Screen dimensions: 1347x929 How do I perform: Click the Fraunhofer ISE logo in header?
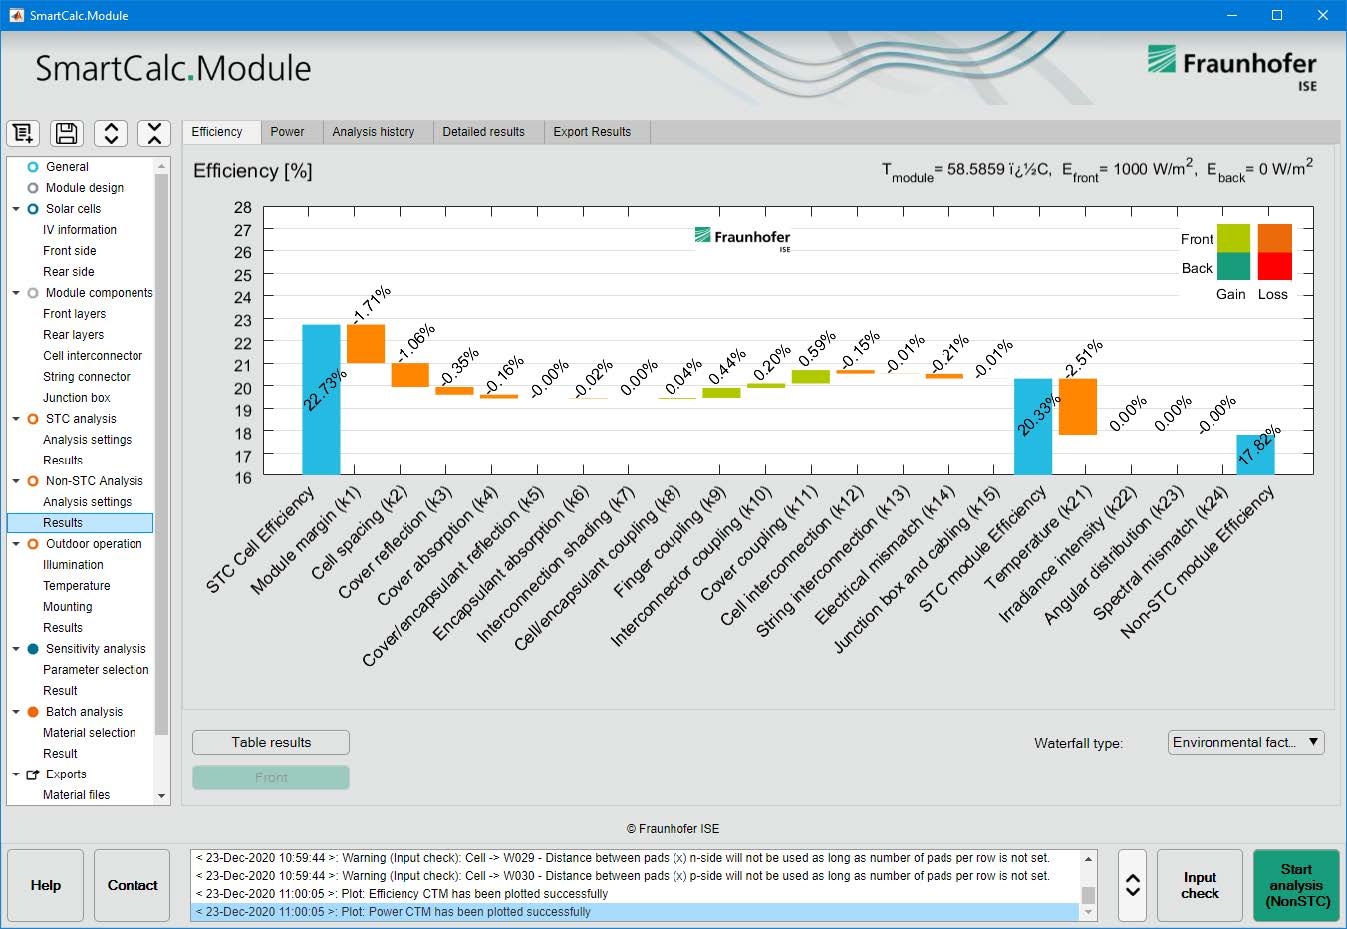(1232, 67)
